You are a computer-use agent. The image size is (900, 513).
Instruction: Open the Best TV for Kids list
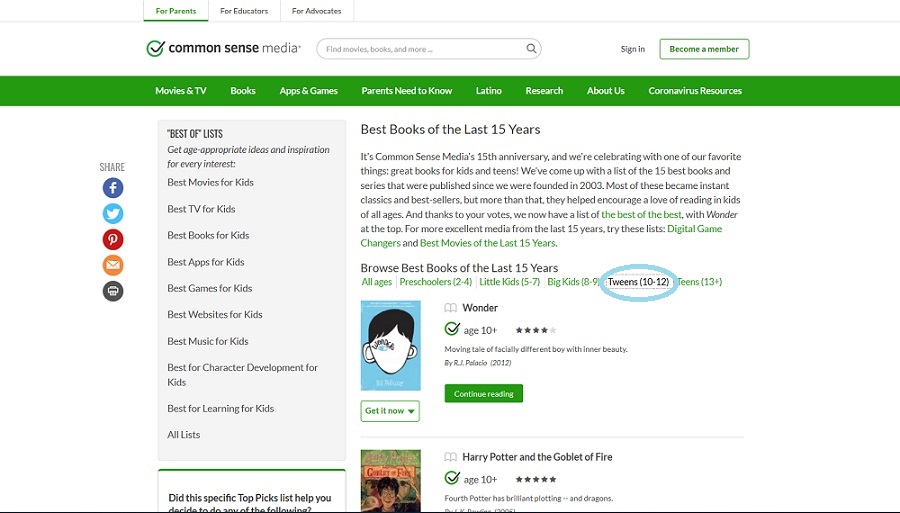(201, 209)
